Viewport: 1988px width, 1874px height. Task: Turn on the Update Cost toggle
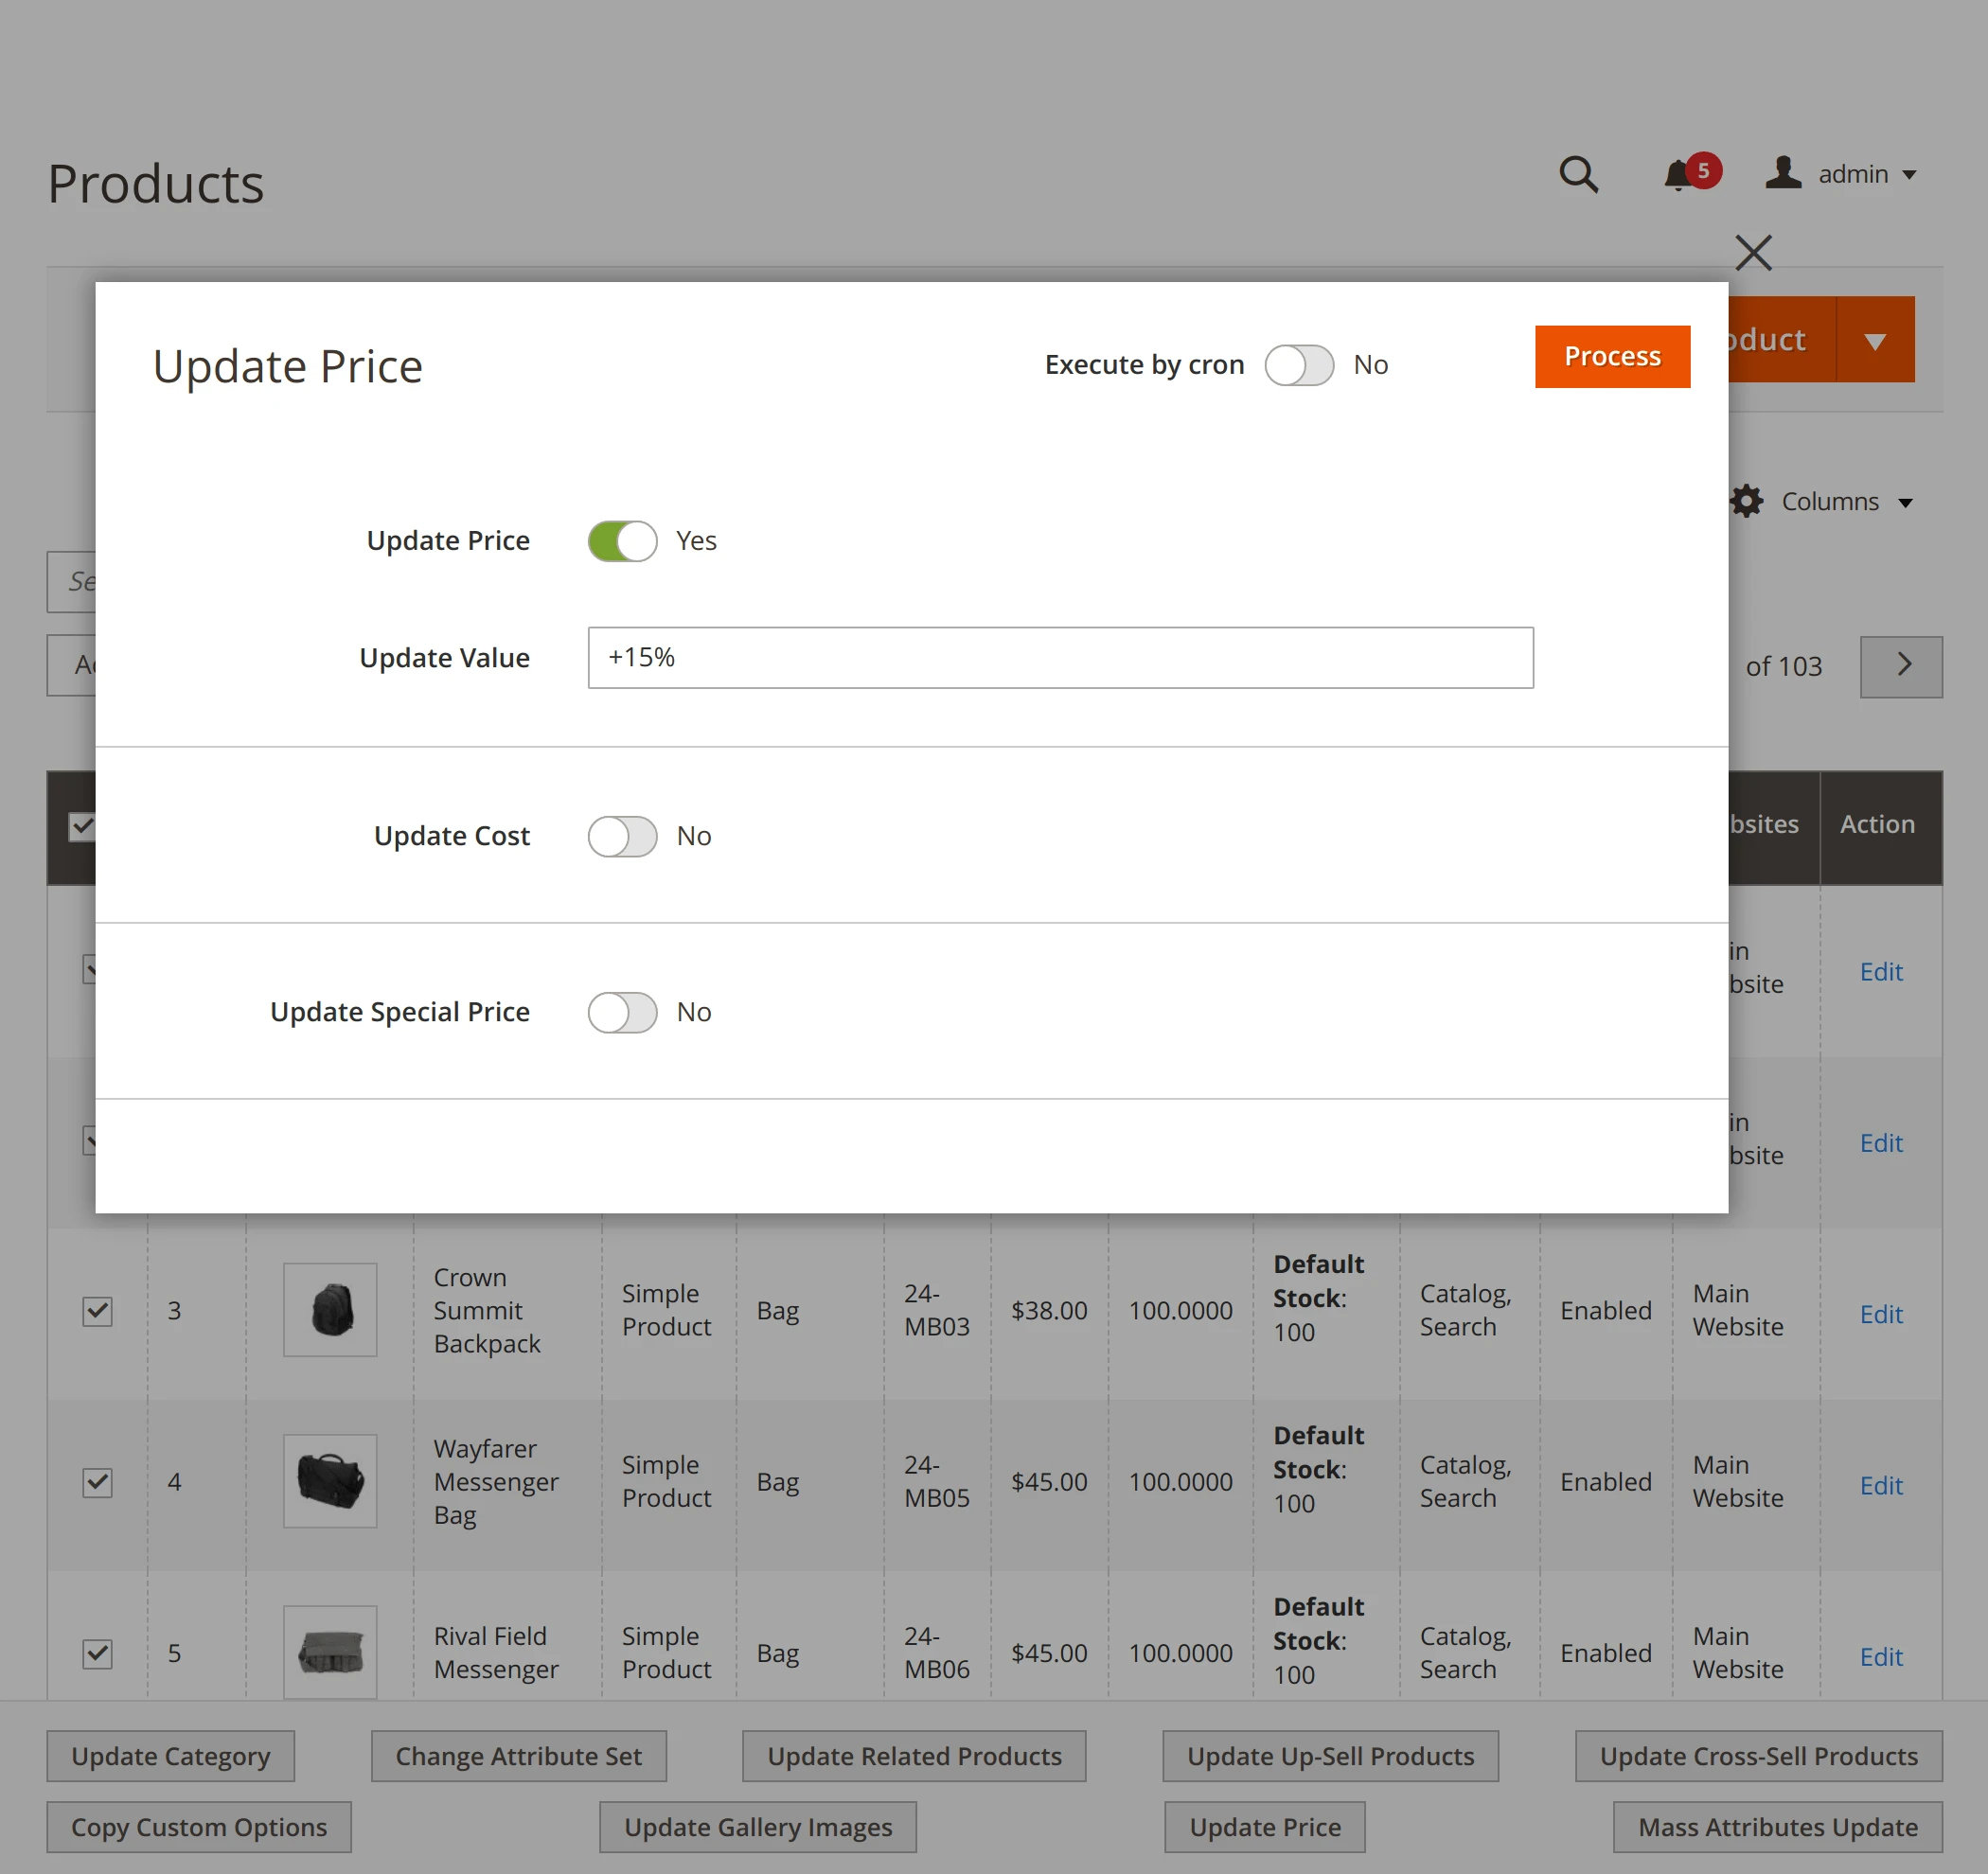click(x=621, y=836)
